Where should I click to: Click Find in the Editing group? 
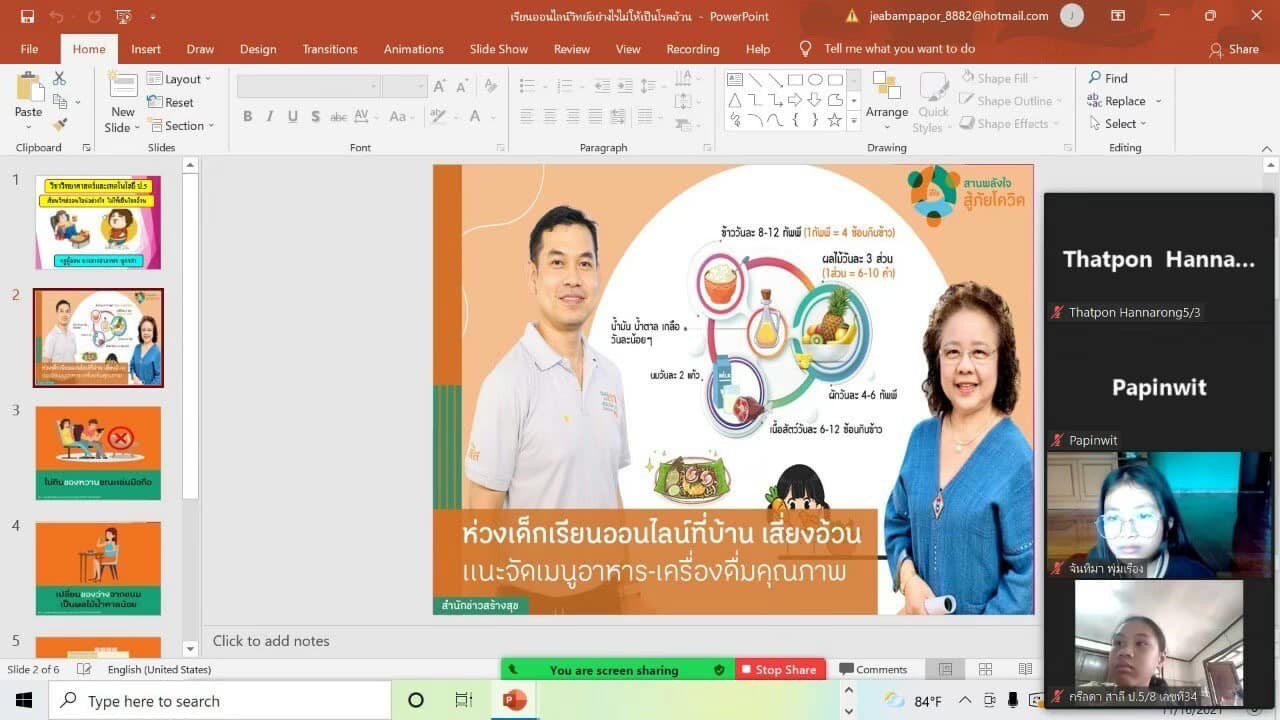[1107, 78]
